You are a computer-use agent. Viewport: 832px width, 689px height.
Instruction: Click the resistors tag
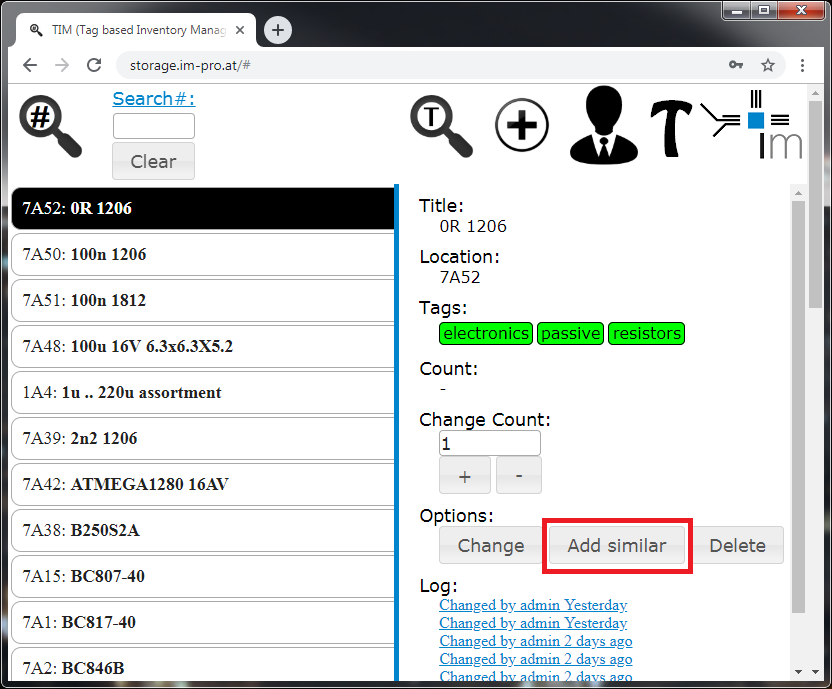coord(646,333)
